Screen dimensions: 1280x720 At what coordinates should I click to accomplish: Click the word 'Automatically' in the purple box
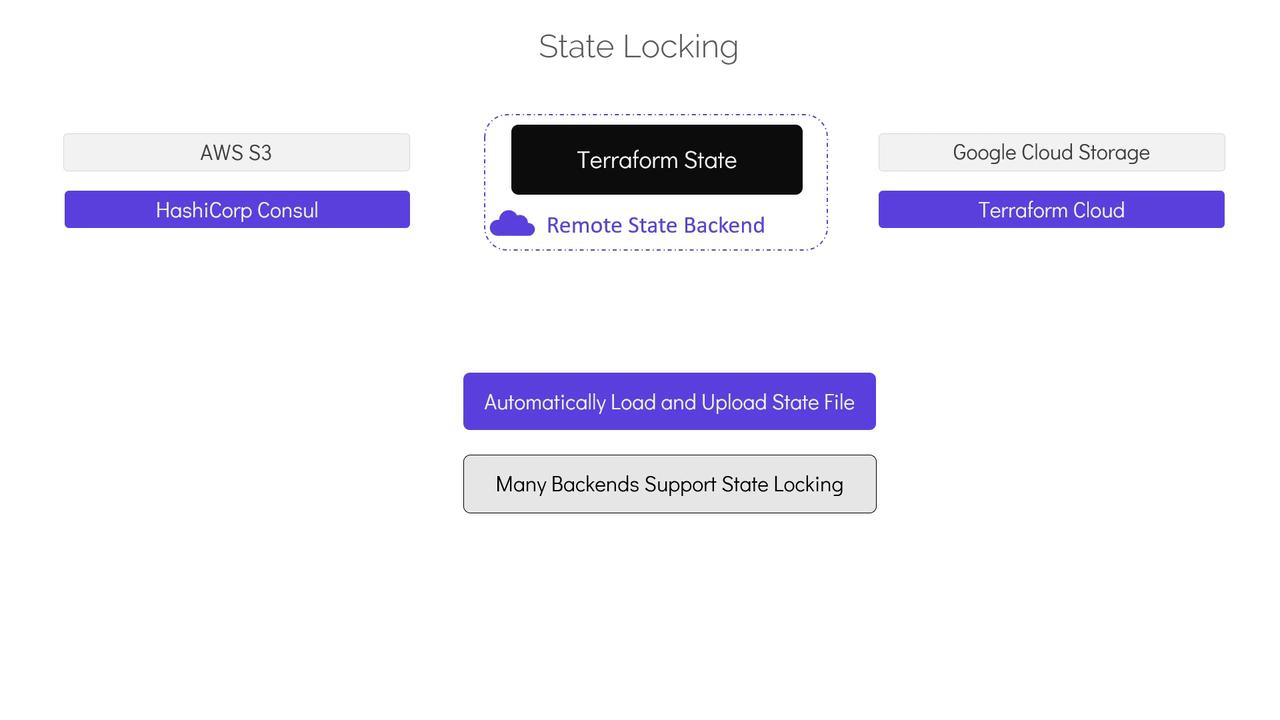[545, 402]
